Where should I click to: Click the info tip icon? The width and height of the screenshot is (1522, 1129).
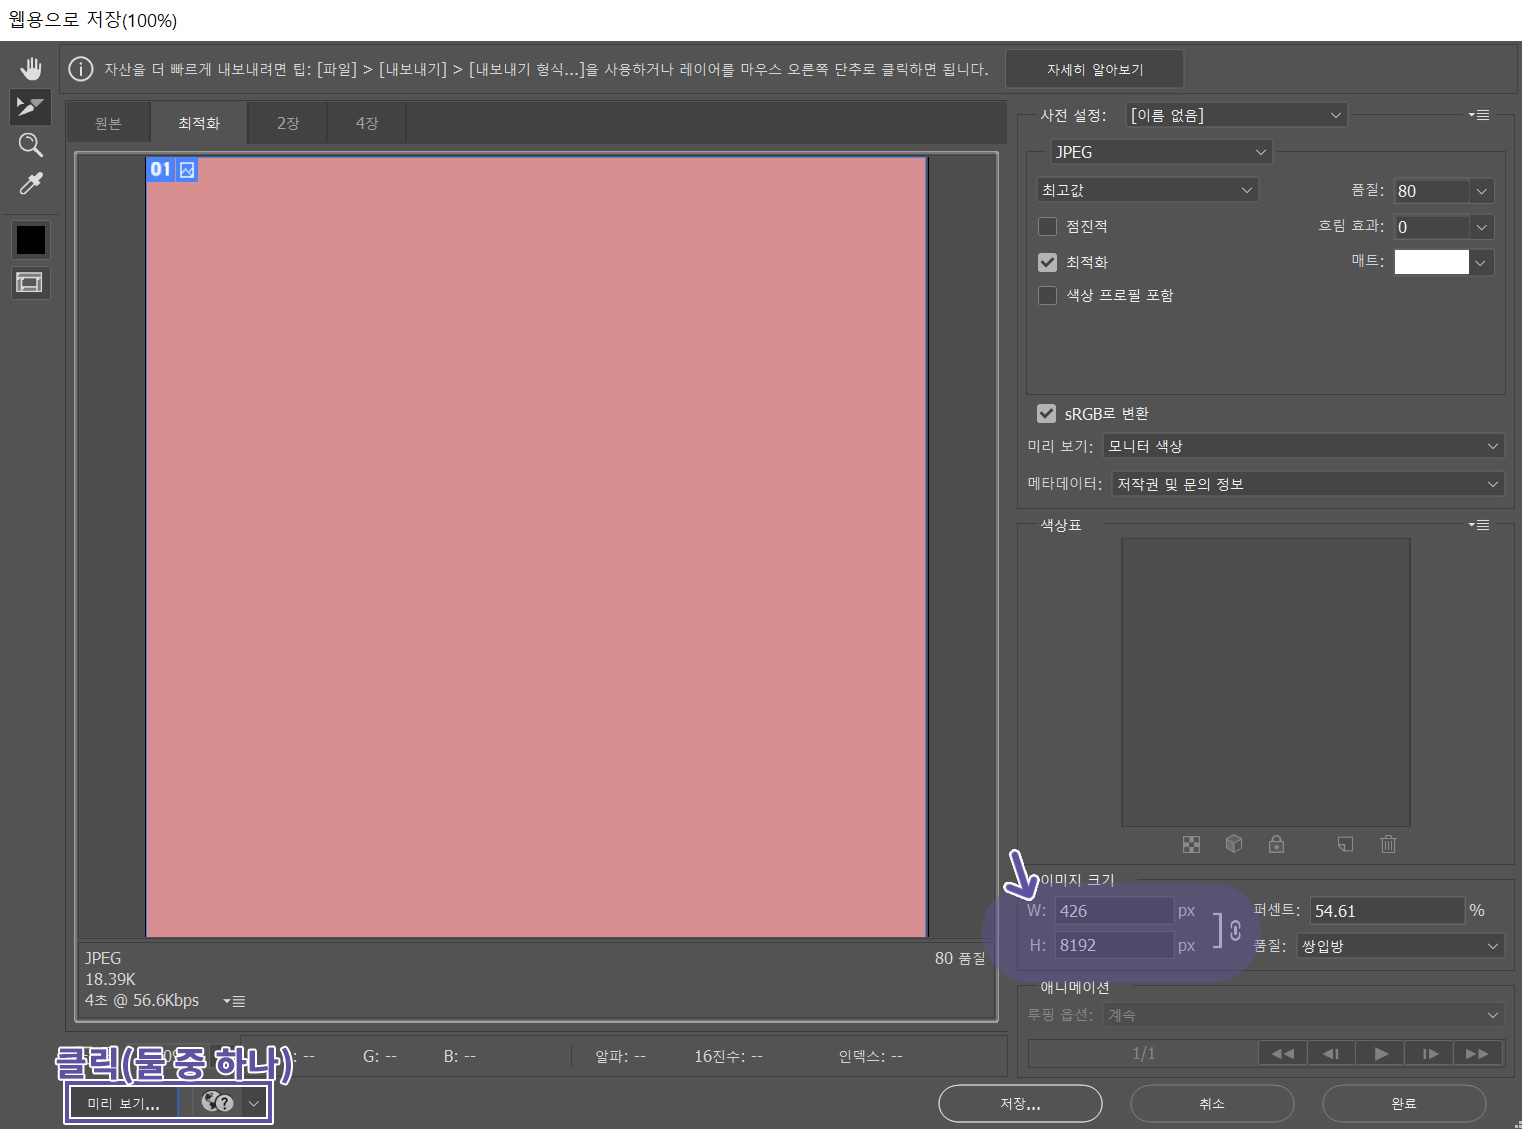click(x=81, y=69)
